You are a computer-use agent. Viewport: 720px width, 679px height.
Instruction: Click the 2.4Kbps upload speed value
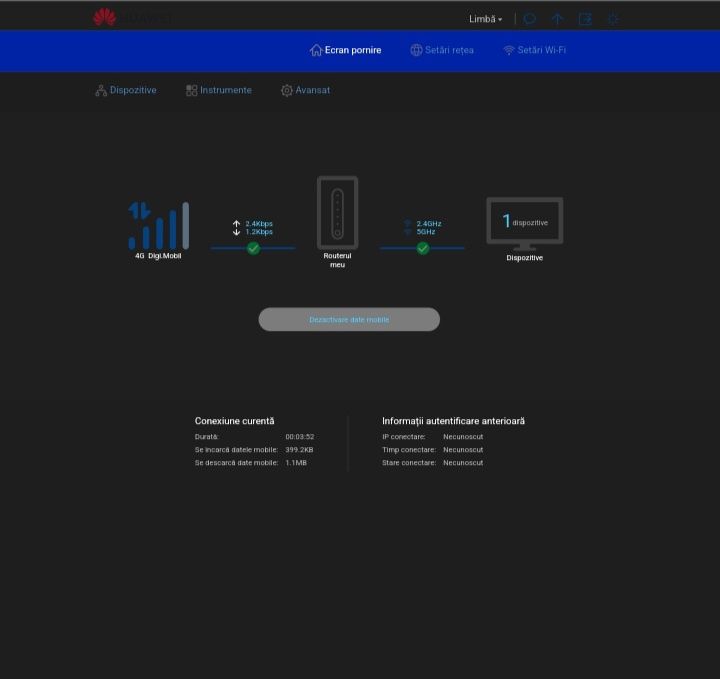tap(259, 224)
